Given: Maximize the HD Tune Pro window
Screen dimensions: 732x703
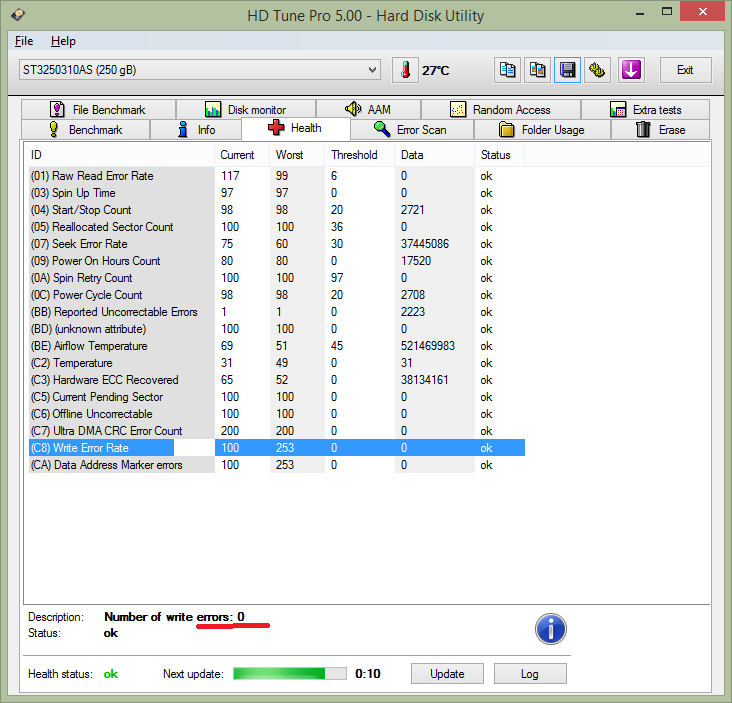Looking at the screenshot, I should point(667,12).
